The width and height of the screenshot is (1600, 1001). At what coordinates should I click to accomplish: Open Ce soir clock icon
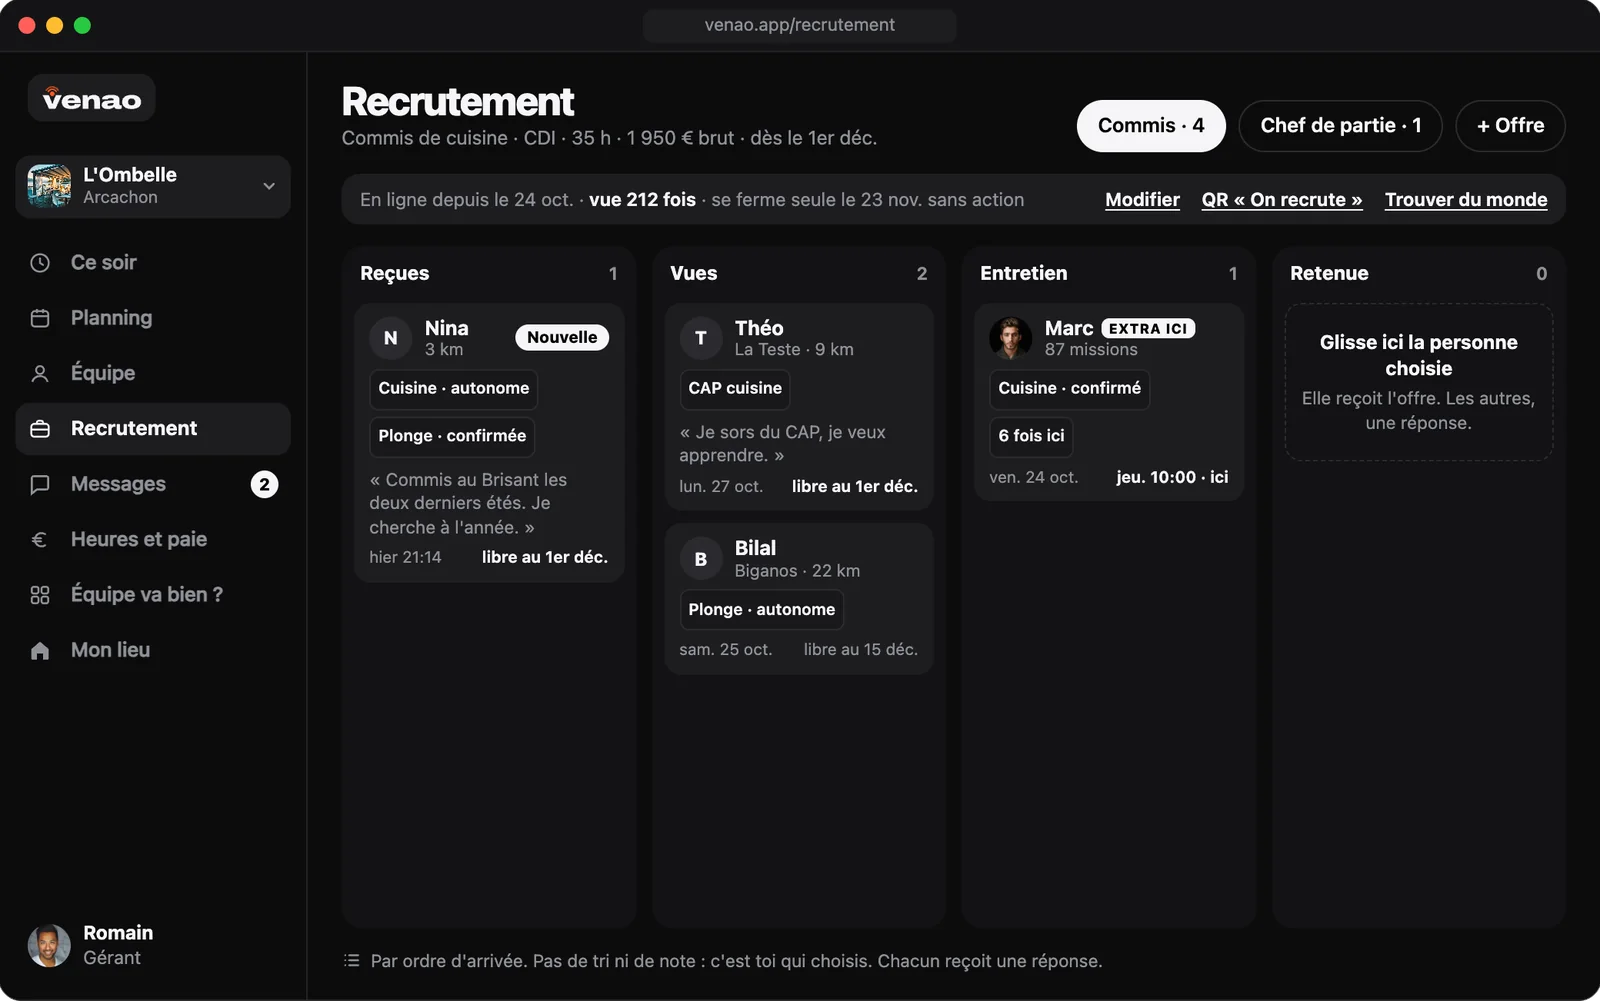pyautogui.click(x=40, y=263)
